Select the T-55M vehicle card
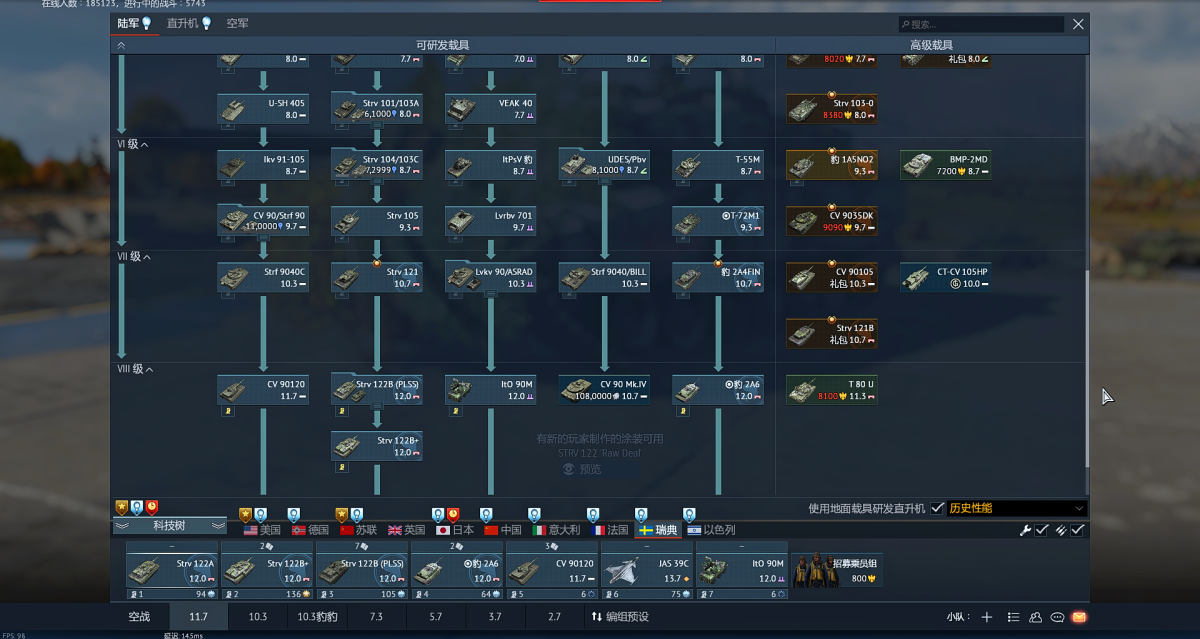The height and width of the screenshot is (639, 1200). 718,164
